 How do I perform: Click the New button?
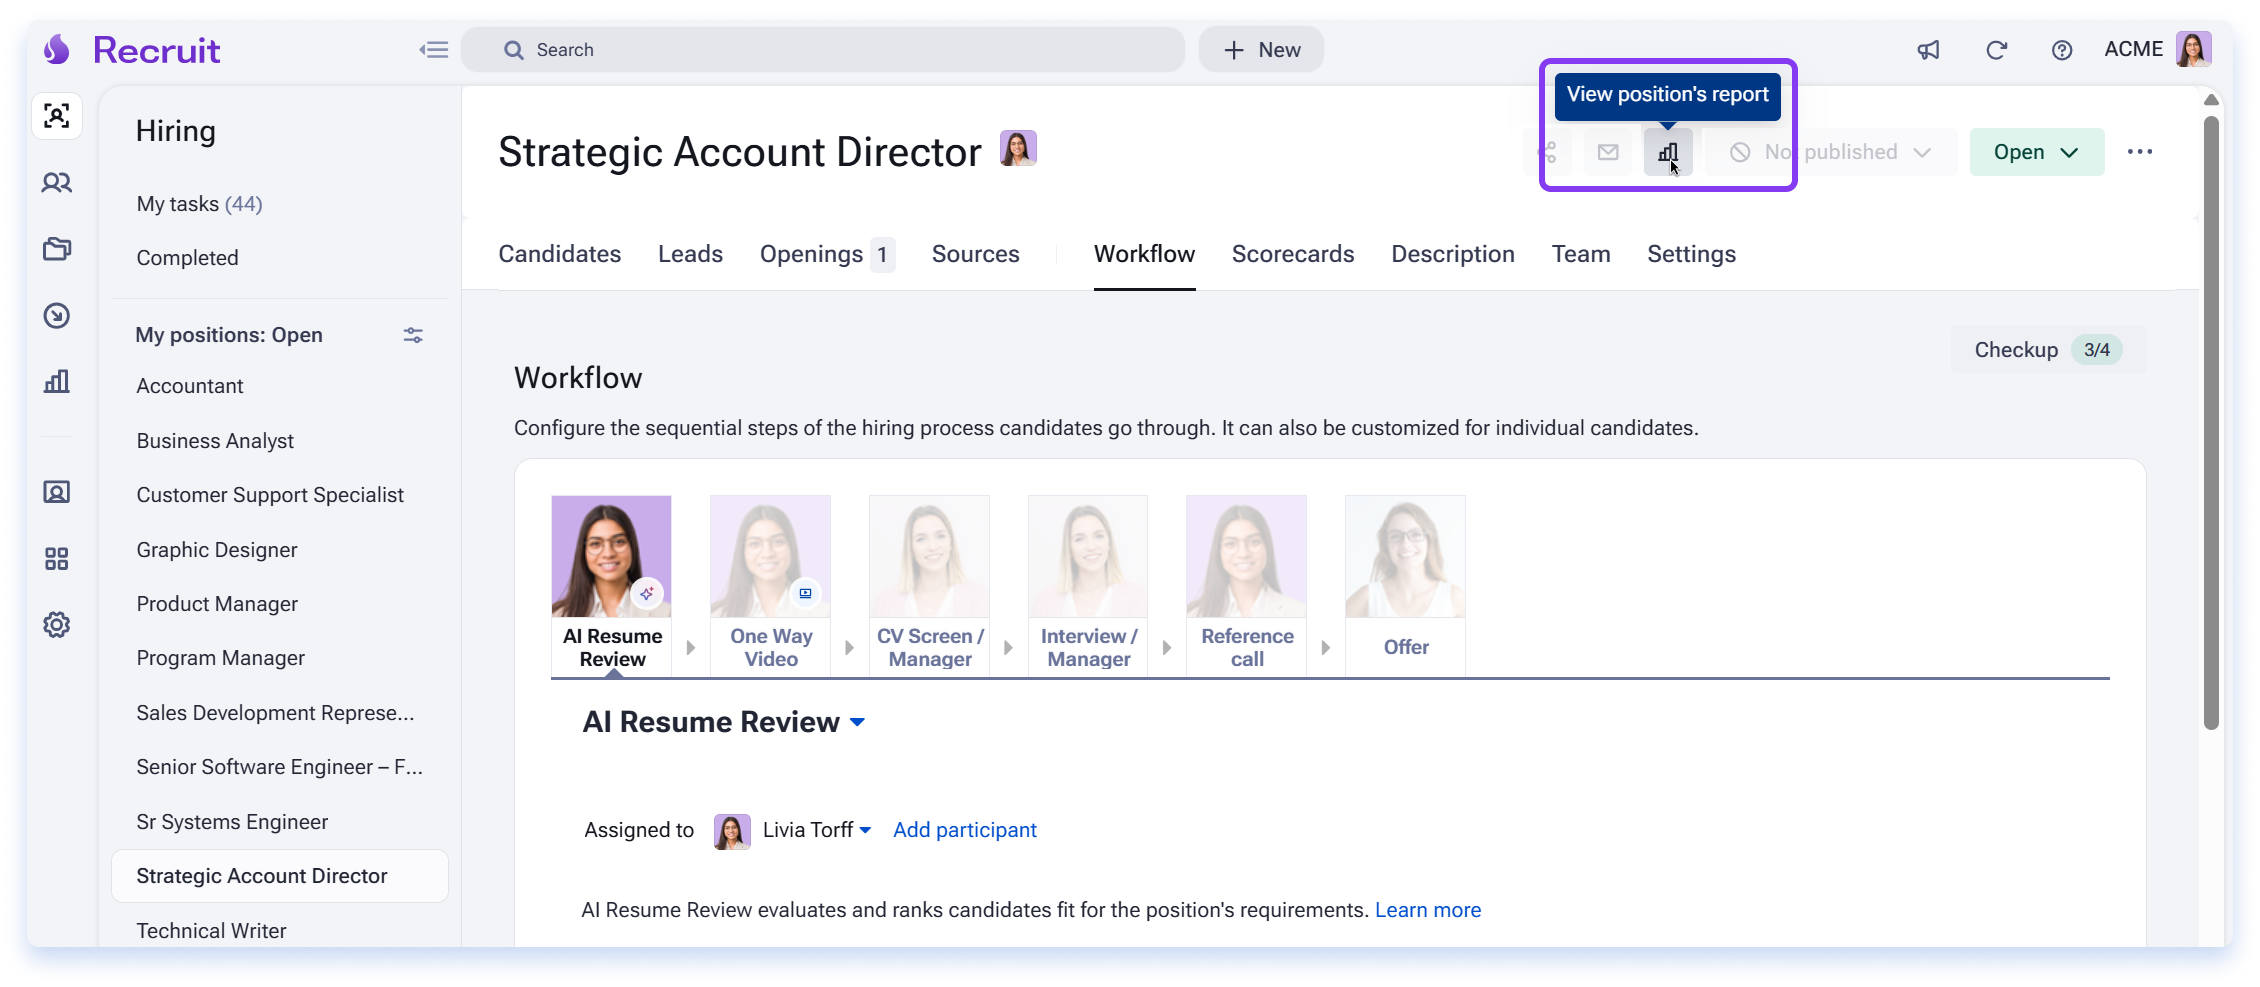(x=1262, y=50)
